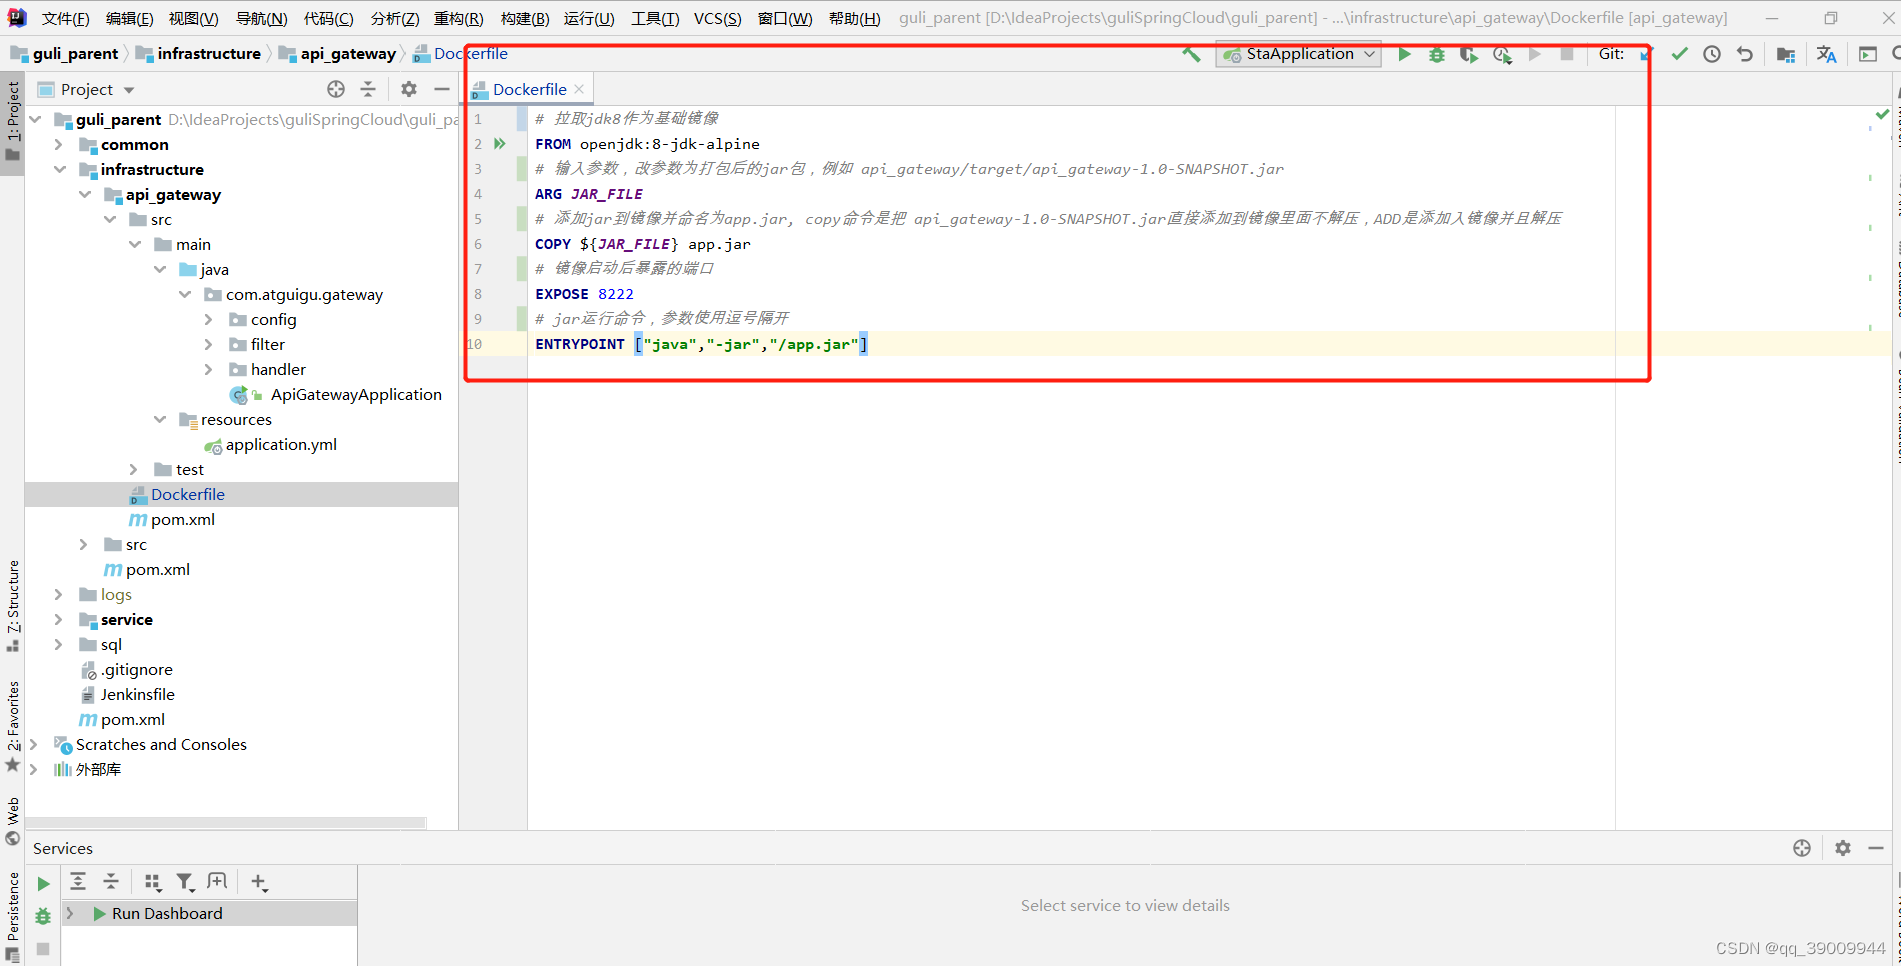The image size is (1901, 966).
Task: Open the Project Structure icon
Action: click(x=1786, y=54)
